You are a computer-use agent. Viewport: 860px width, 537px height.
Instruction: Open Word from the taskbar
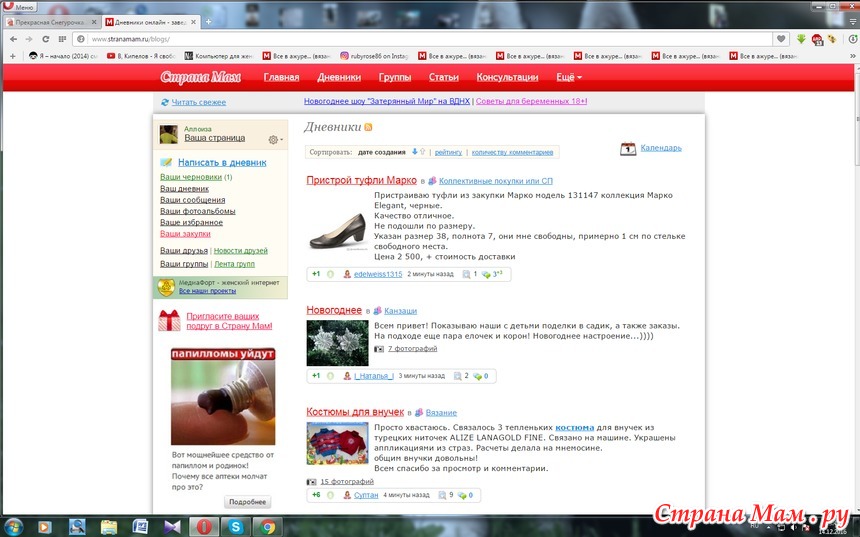pos(140,527)
